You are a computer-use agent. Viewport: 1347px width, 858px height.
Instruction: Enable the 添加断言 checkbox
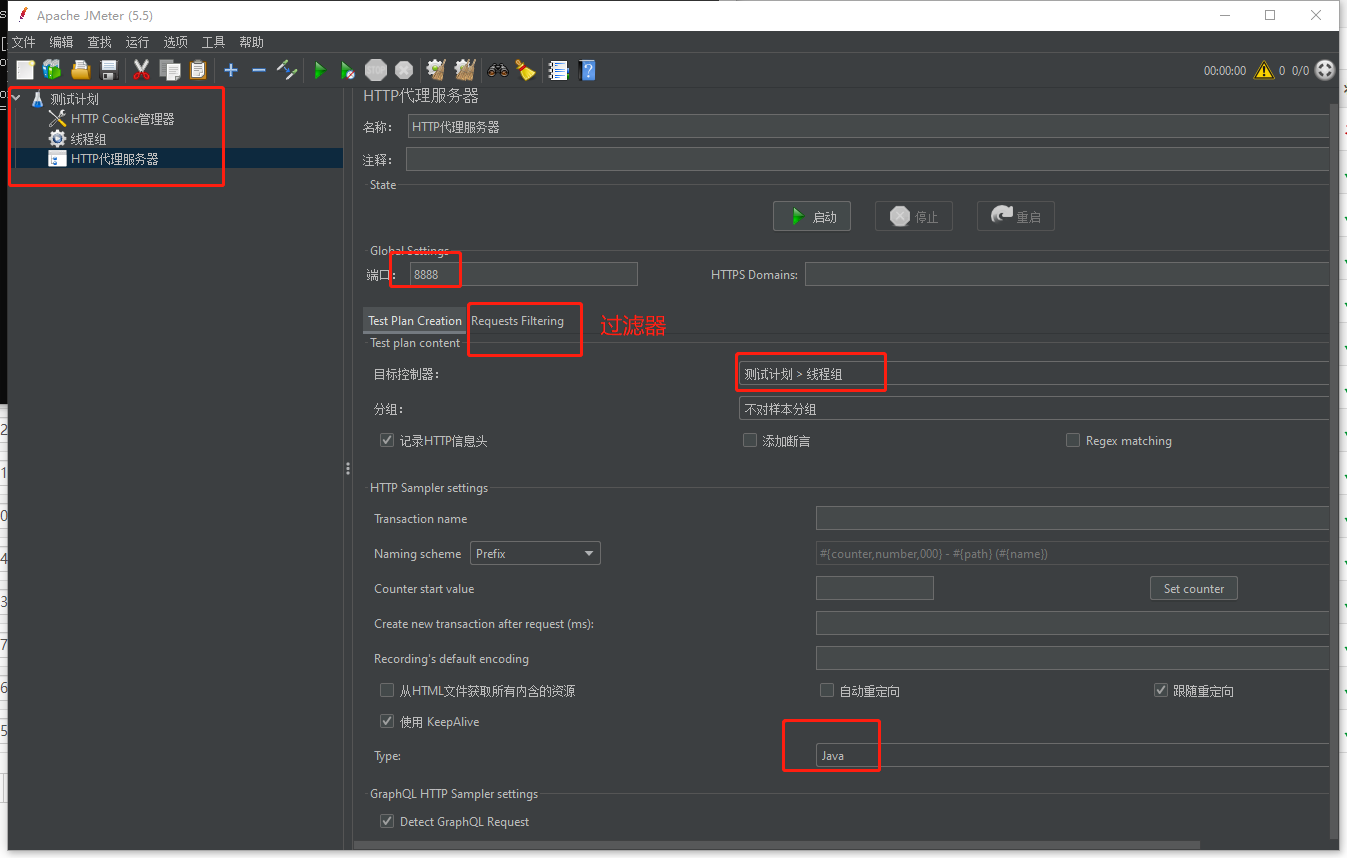point(750,440)
